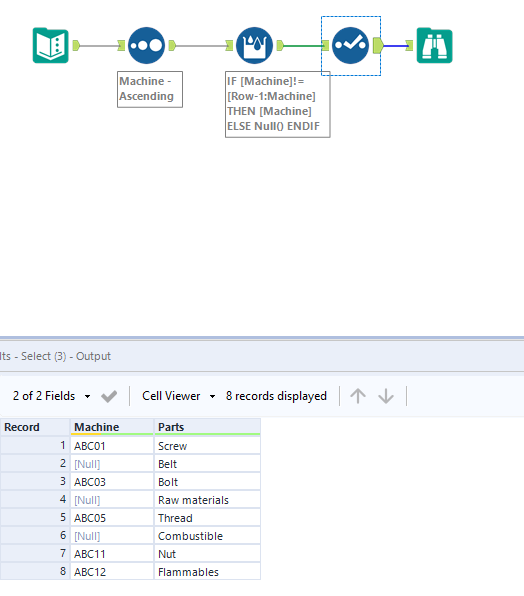Sort by the Machine column header
Image resolution: width=524 pixels, height=596 pixels.
coord(112,427)
